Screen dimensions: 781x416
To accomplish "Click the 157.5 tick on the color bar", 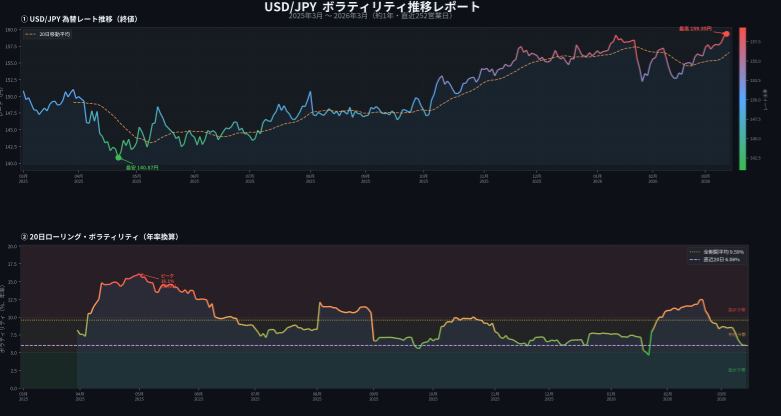I will (x=755, y=42).
